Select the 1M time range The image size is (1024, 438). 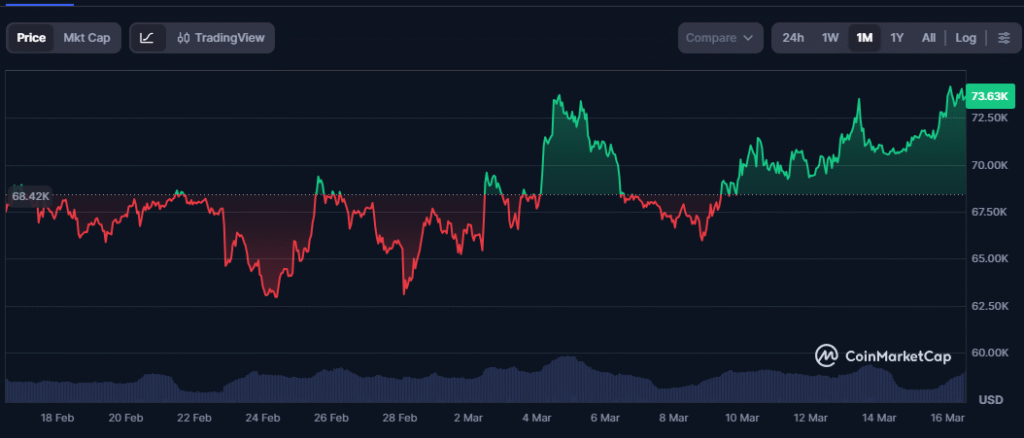[x=864, y=38]
